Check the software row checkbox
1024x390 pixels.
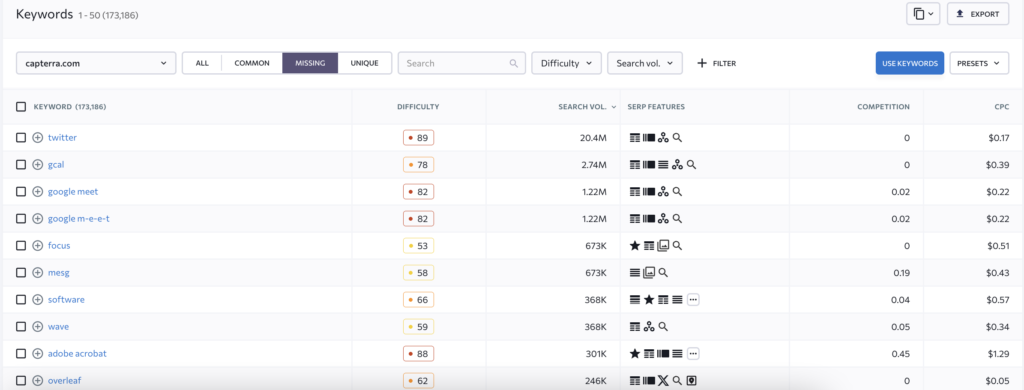click(x=21, y=299)
